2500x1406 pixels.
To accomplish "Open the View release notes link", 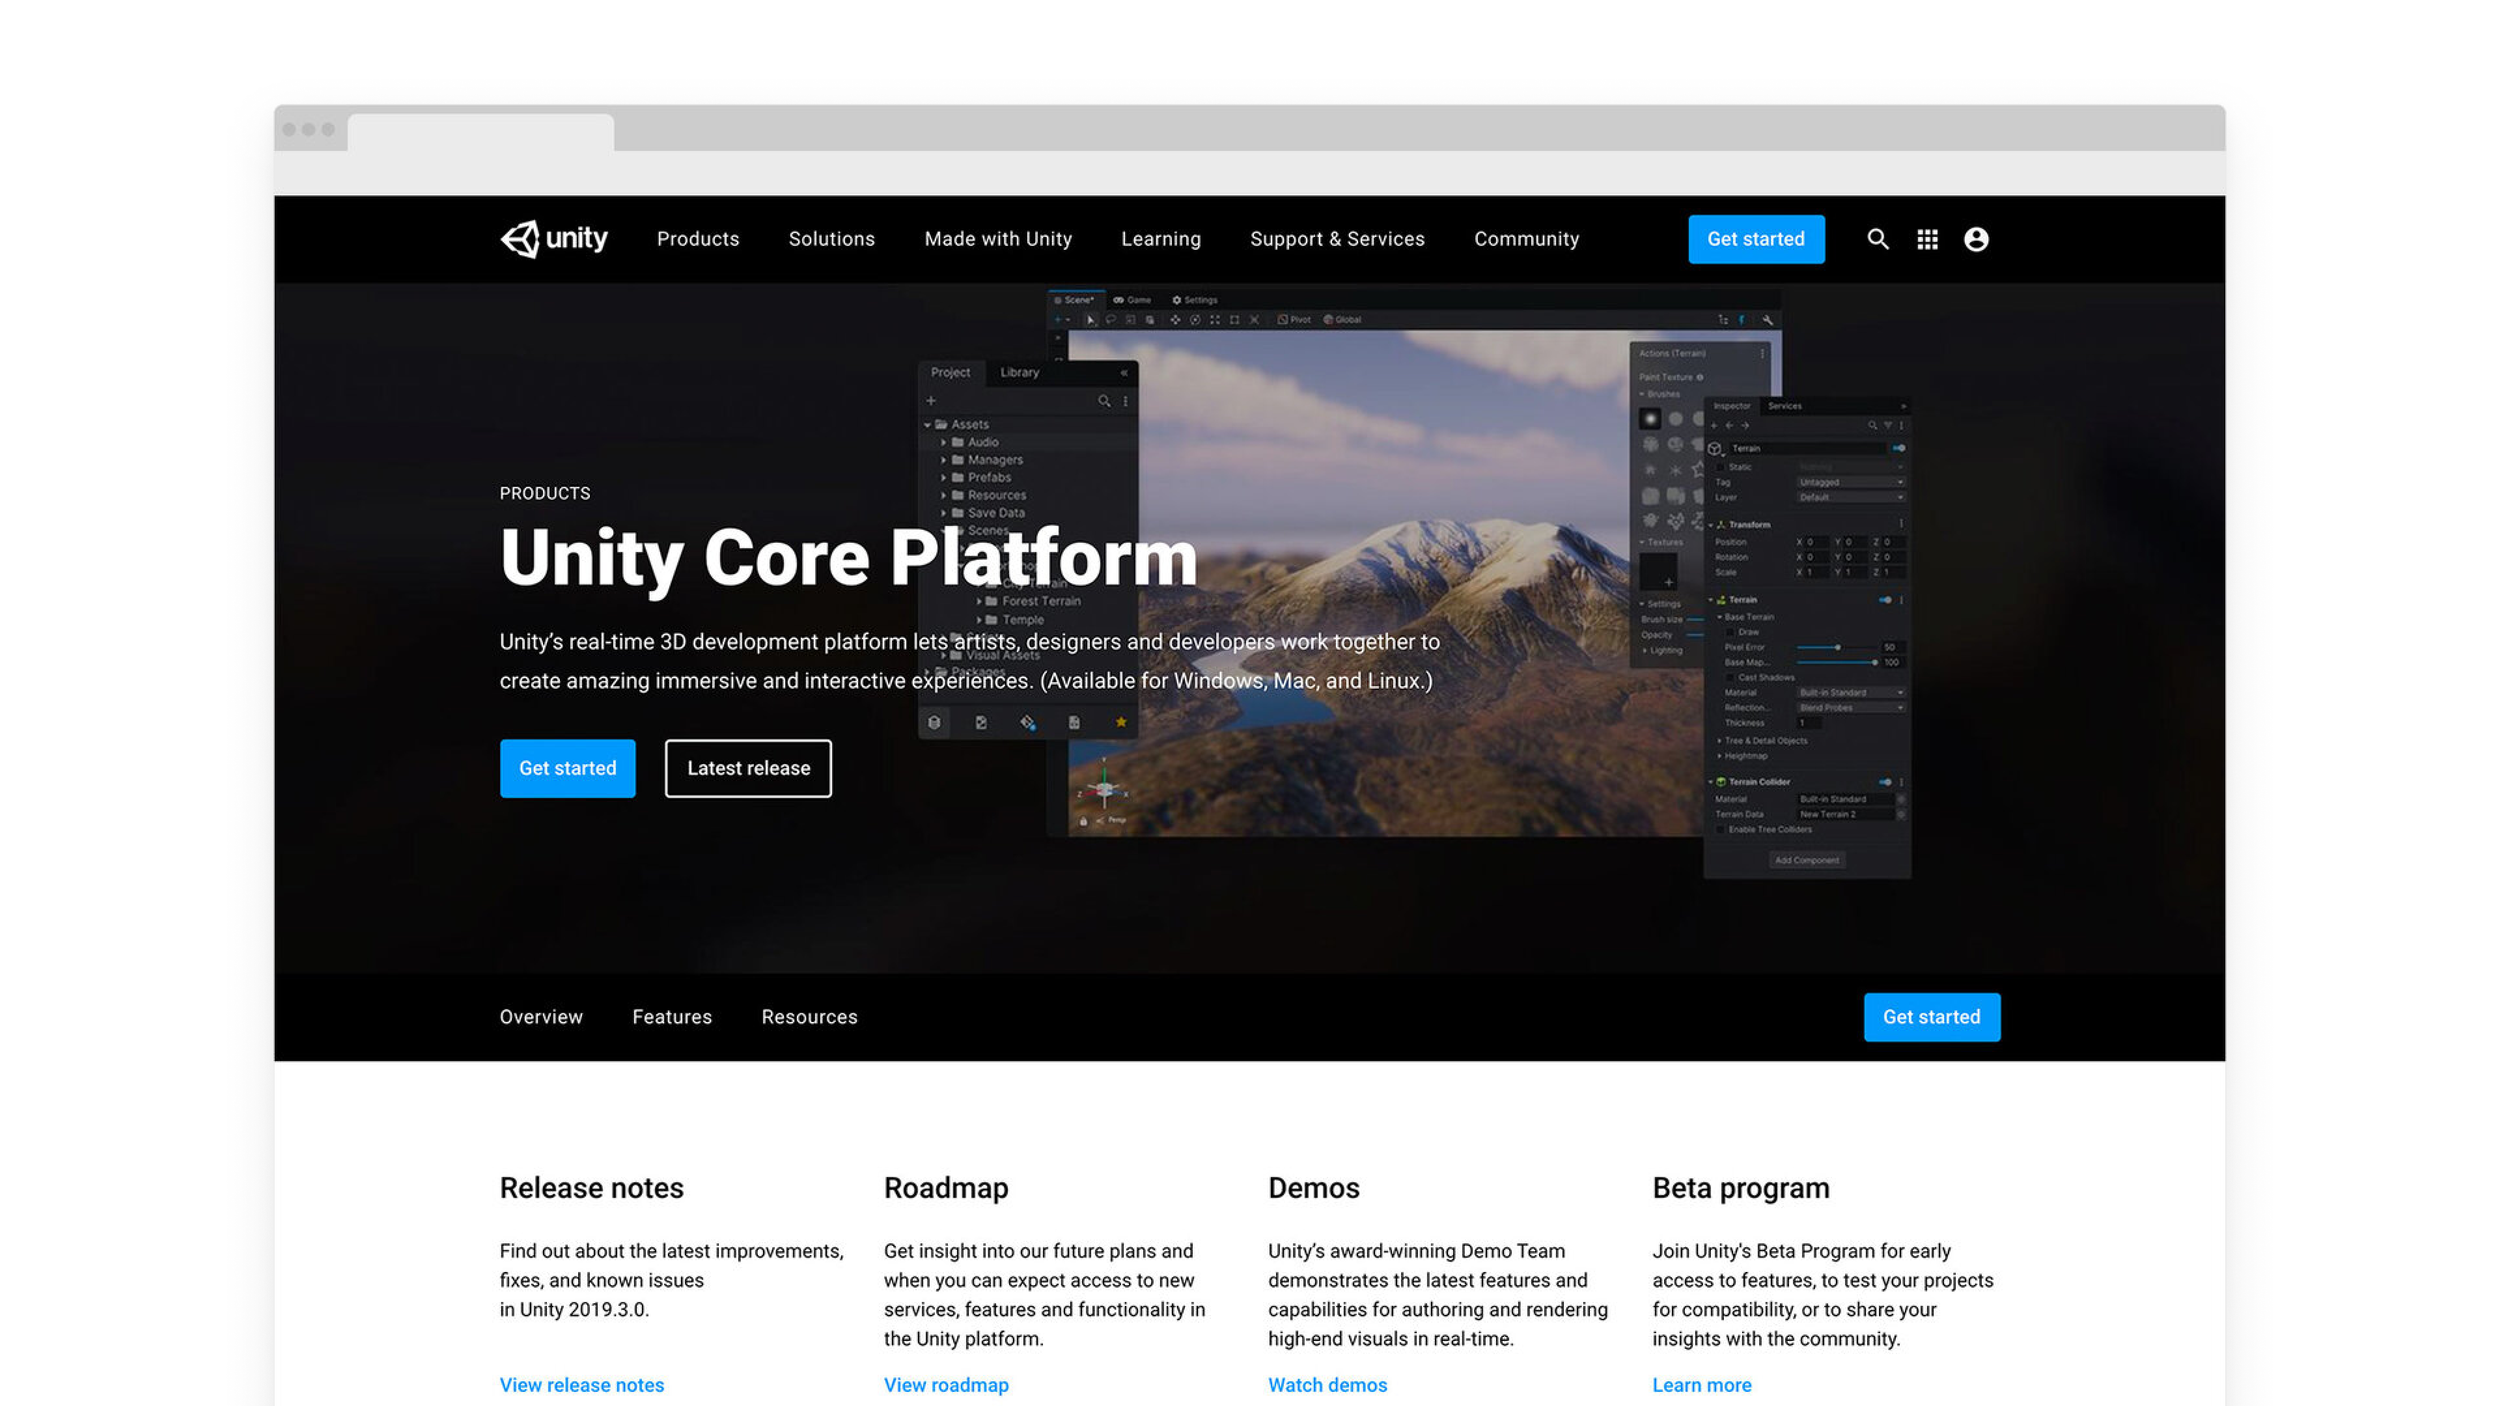I will (582, 1385).
